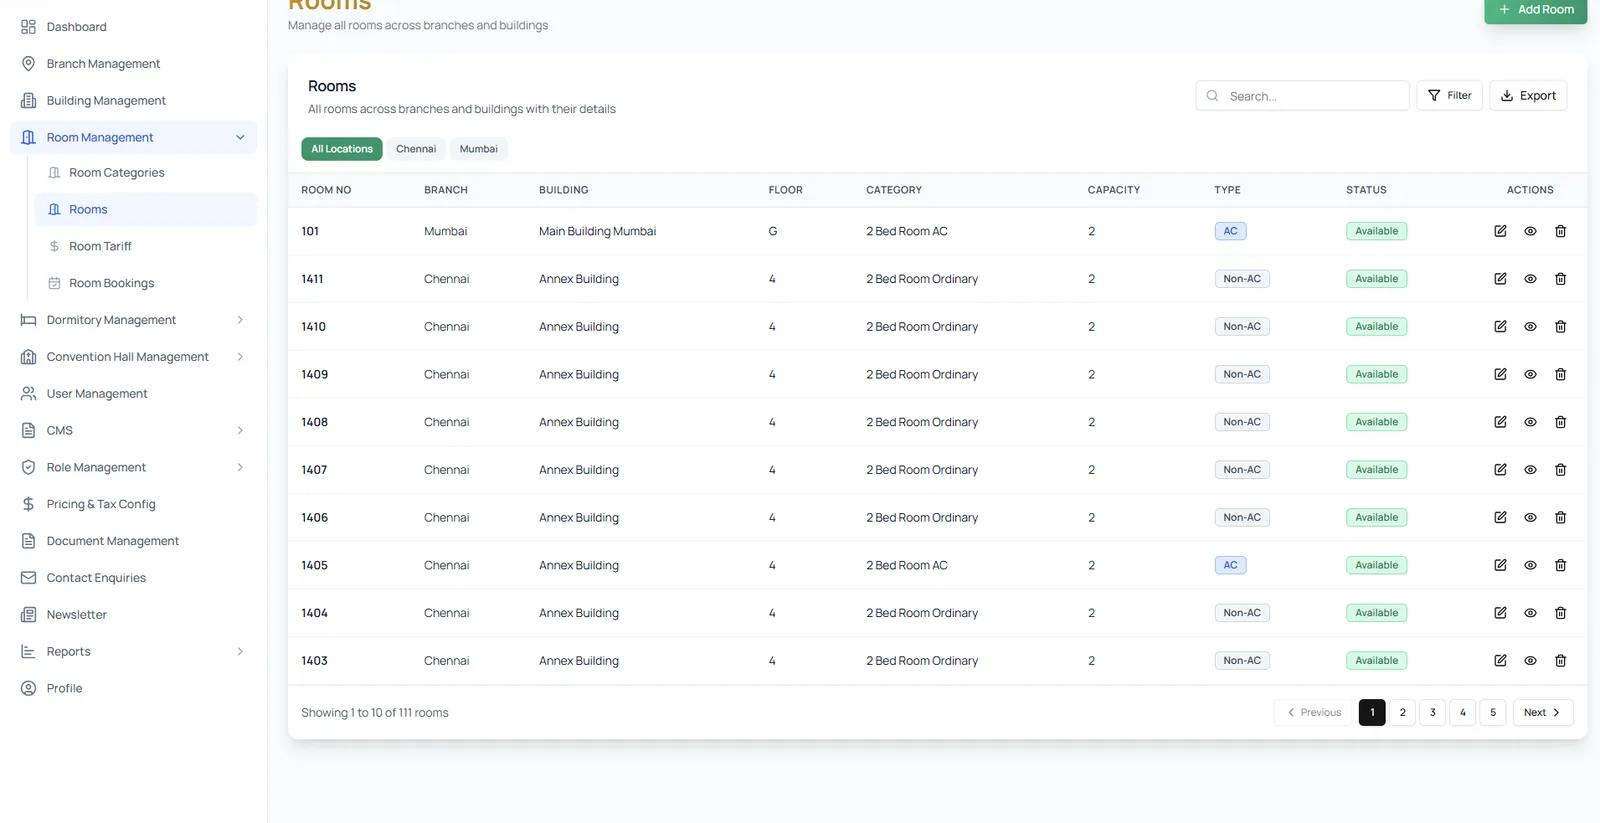Screen dimensions: 1600x823
Task: Click the edit icon on room 1407
Action: (x=1500, y=470)
